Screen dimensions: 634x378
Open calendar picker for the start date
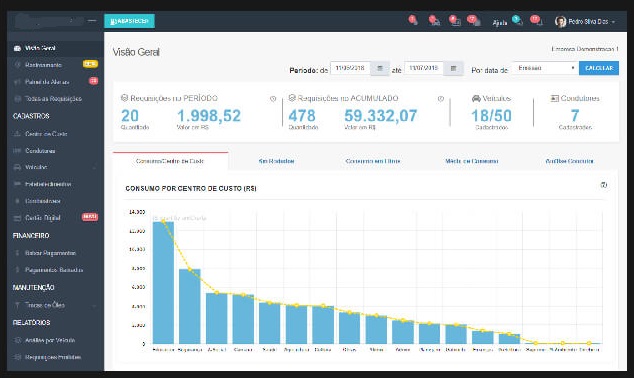click(380, 68)
